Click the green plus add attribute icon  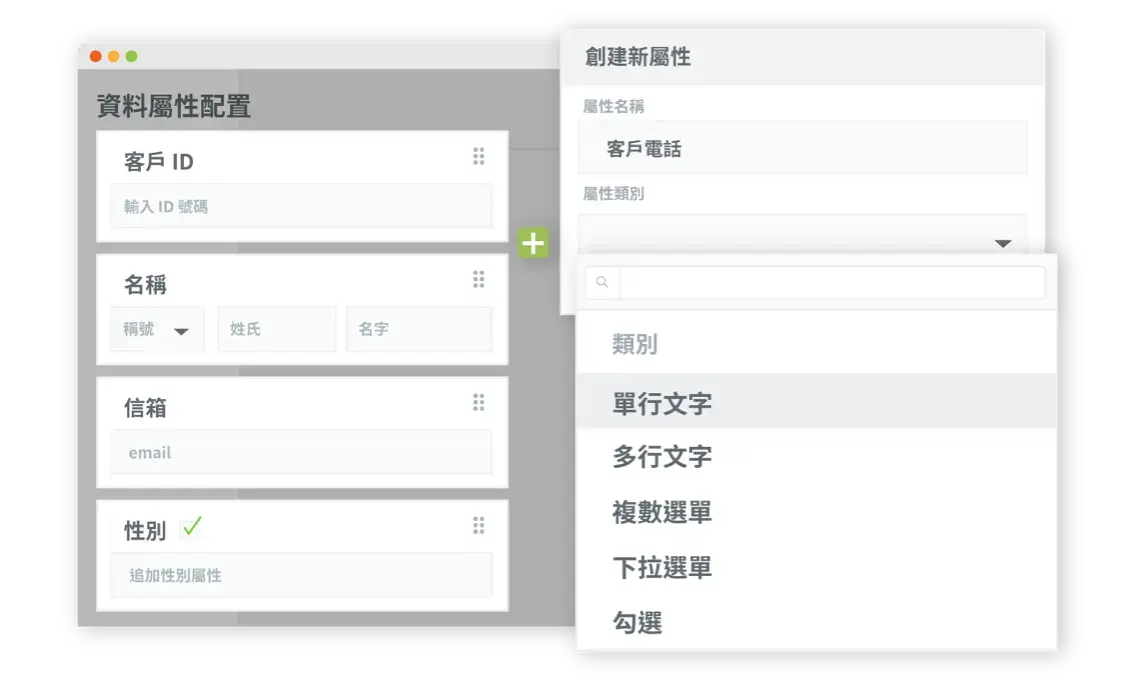tap(533, 243)
